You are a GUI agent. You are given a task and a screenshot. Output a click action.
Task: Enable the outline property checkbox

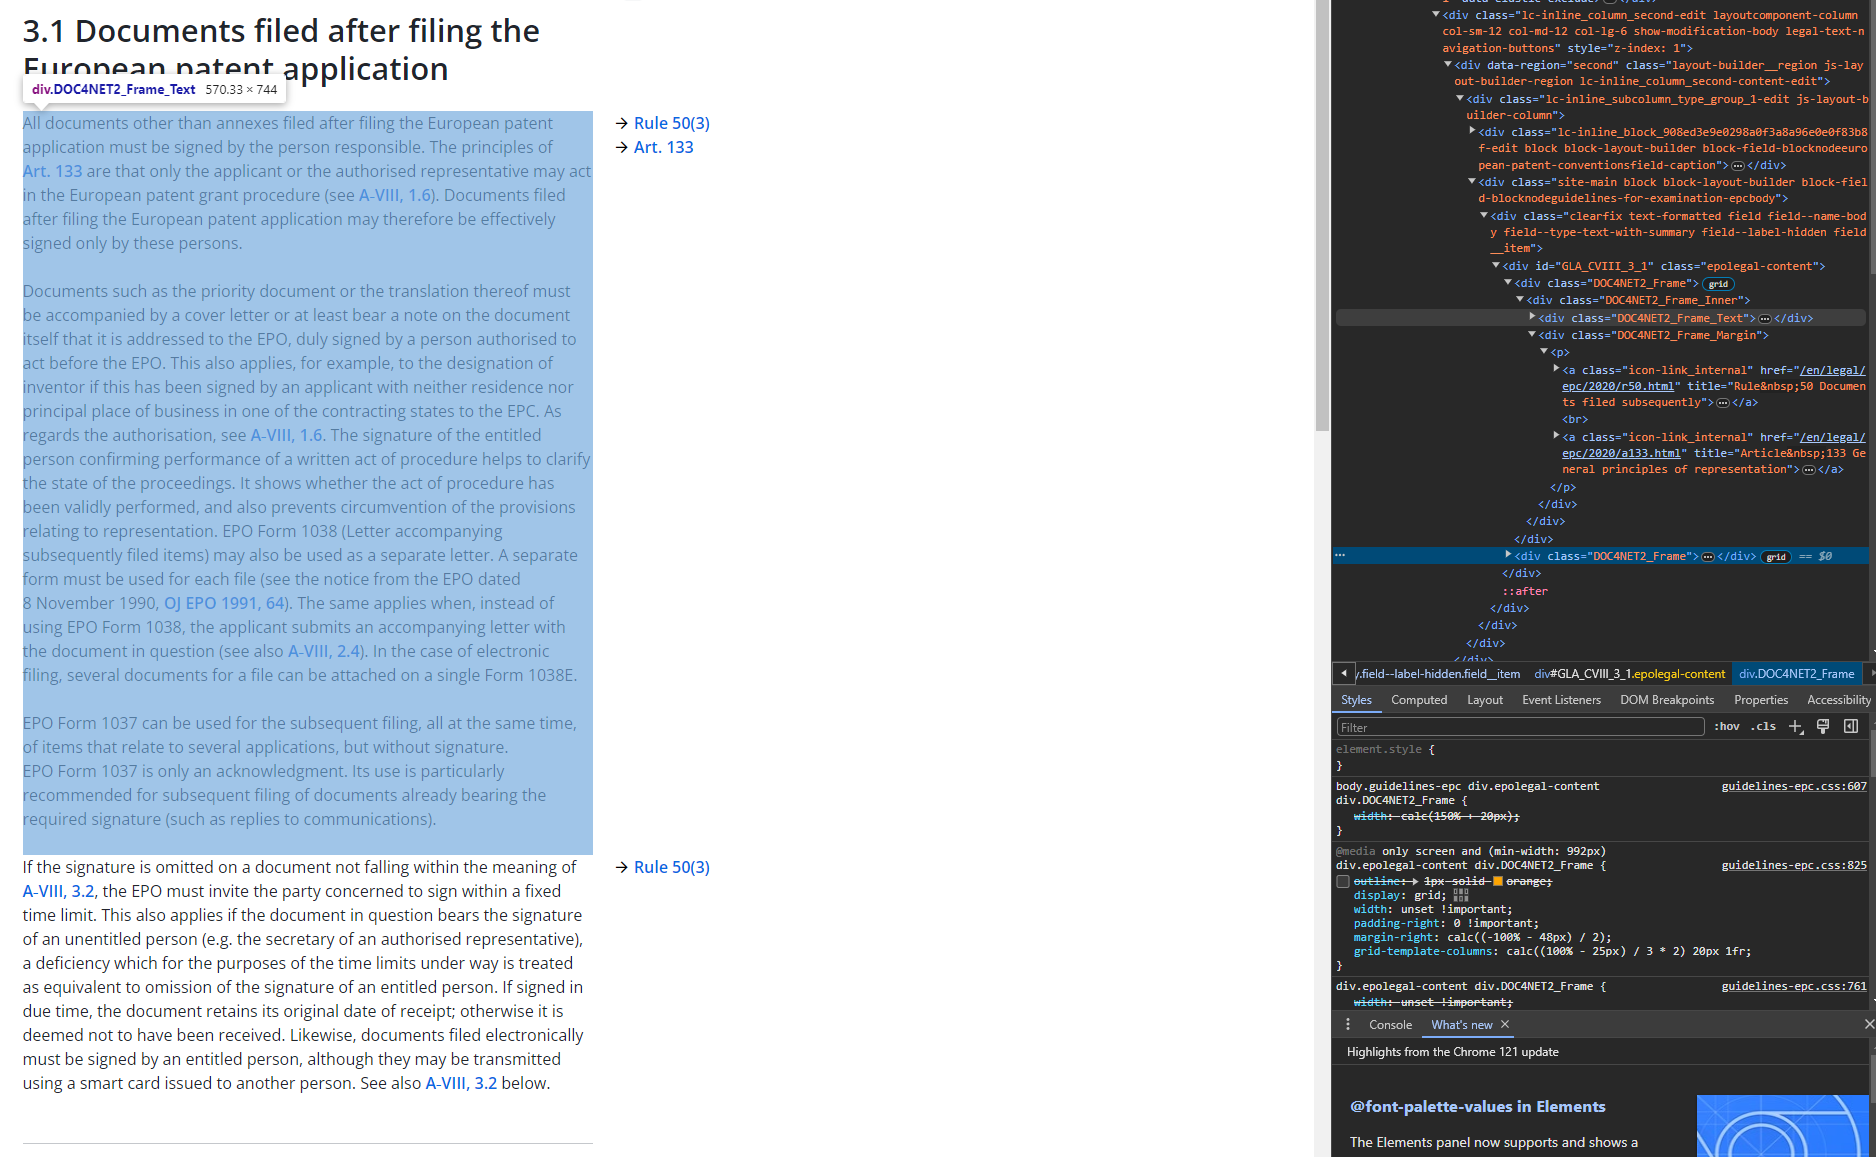[1343, 882]
